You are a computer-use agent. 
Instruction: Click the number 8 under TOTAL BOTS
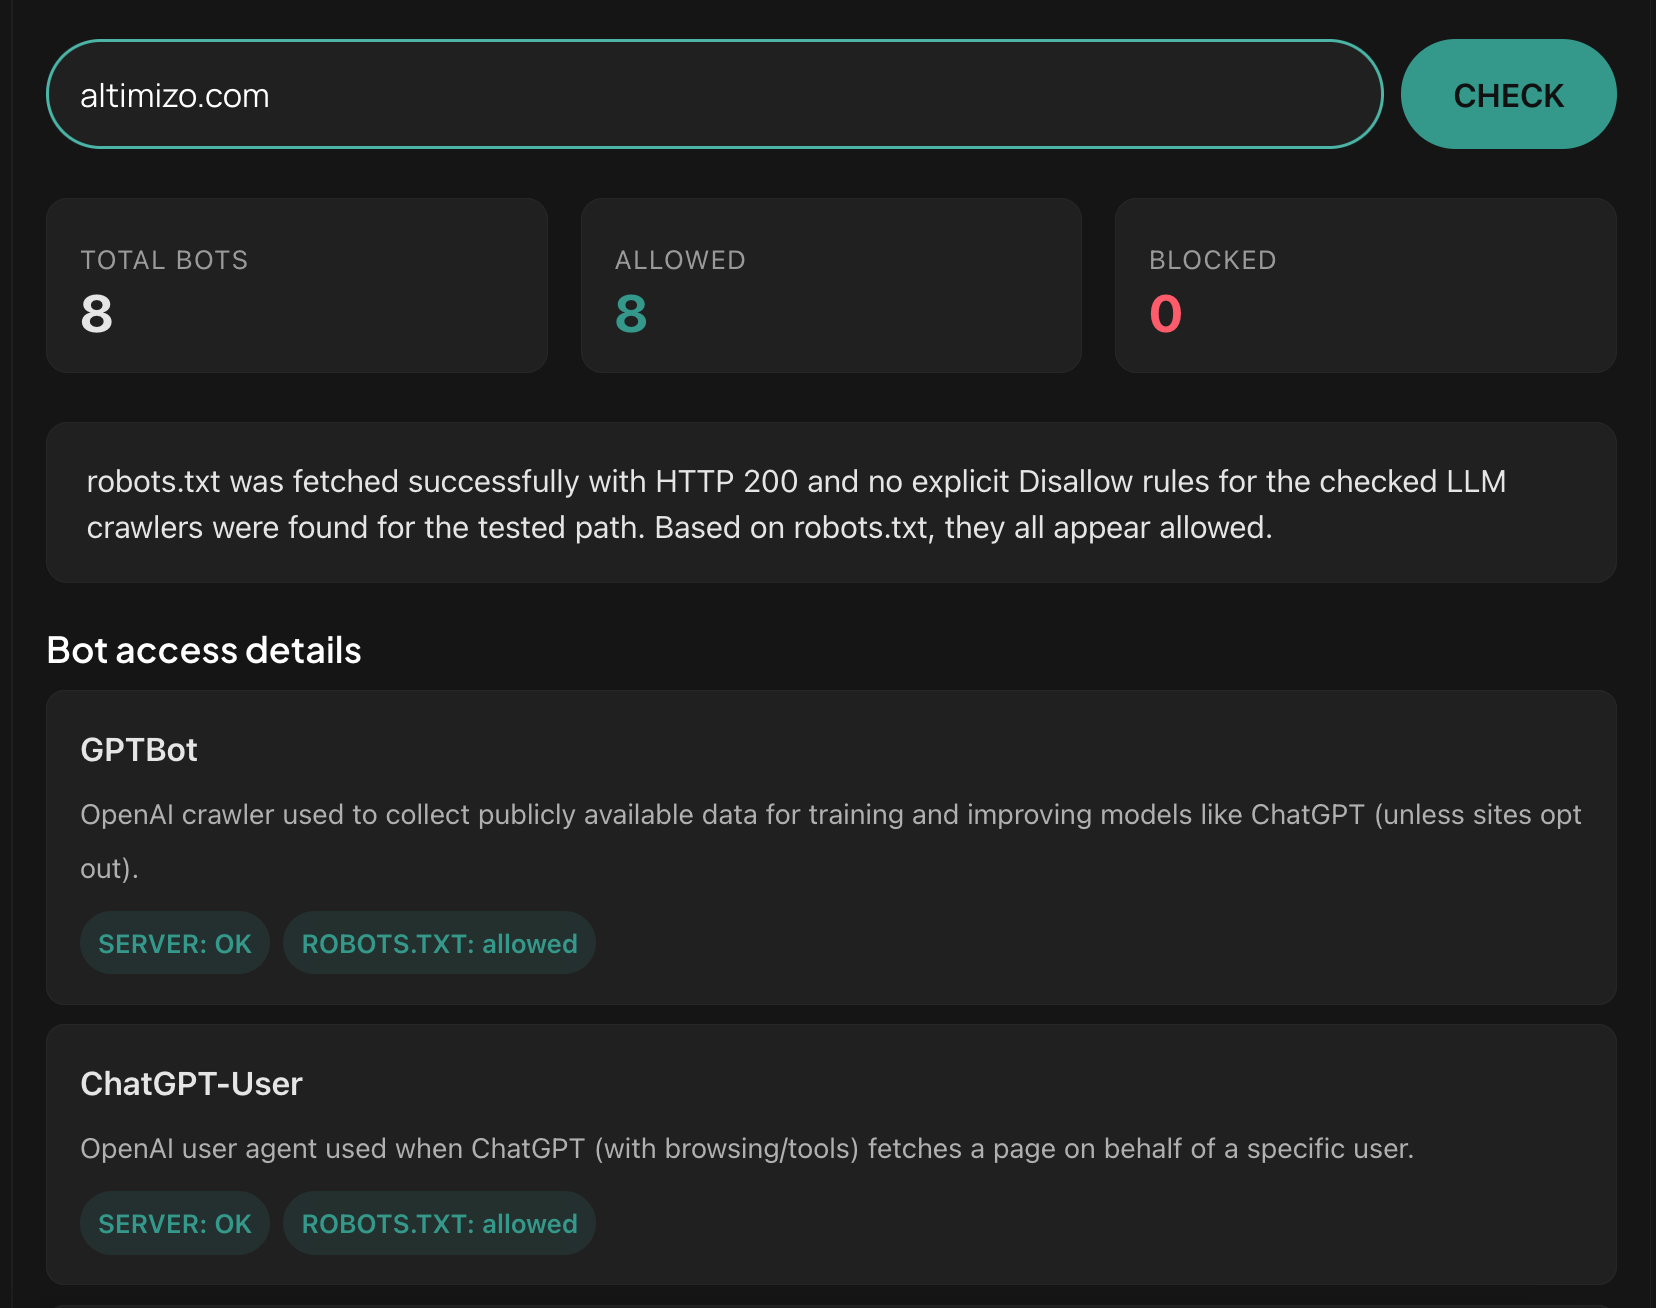(x=95, y=315)
